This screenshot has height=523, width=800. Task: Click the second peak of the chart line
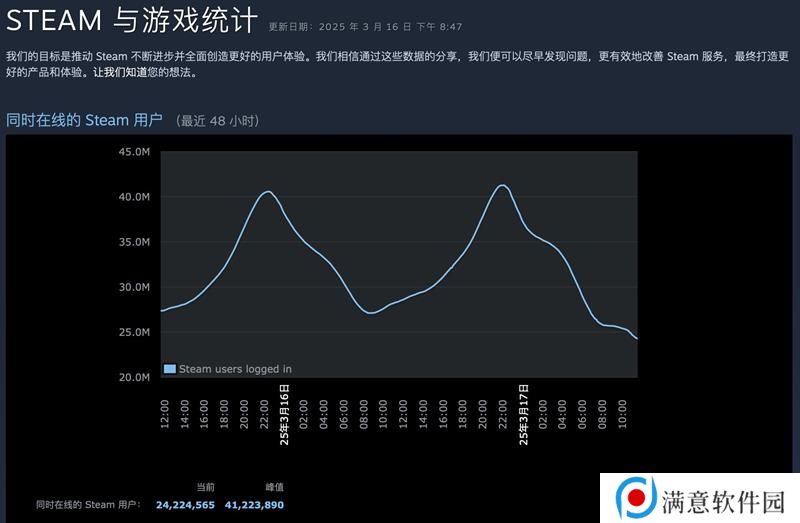click(503, 185)
